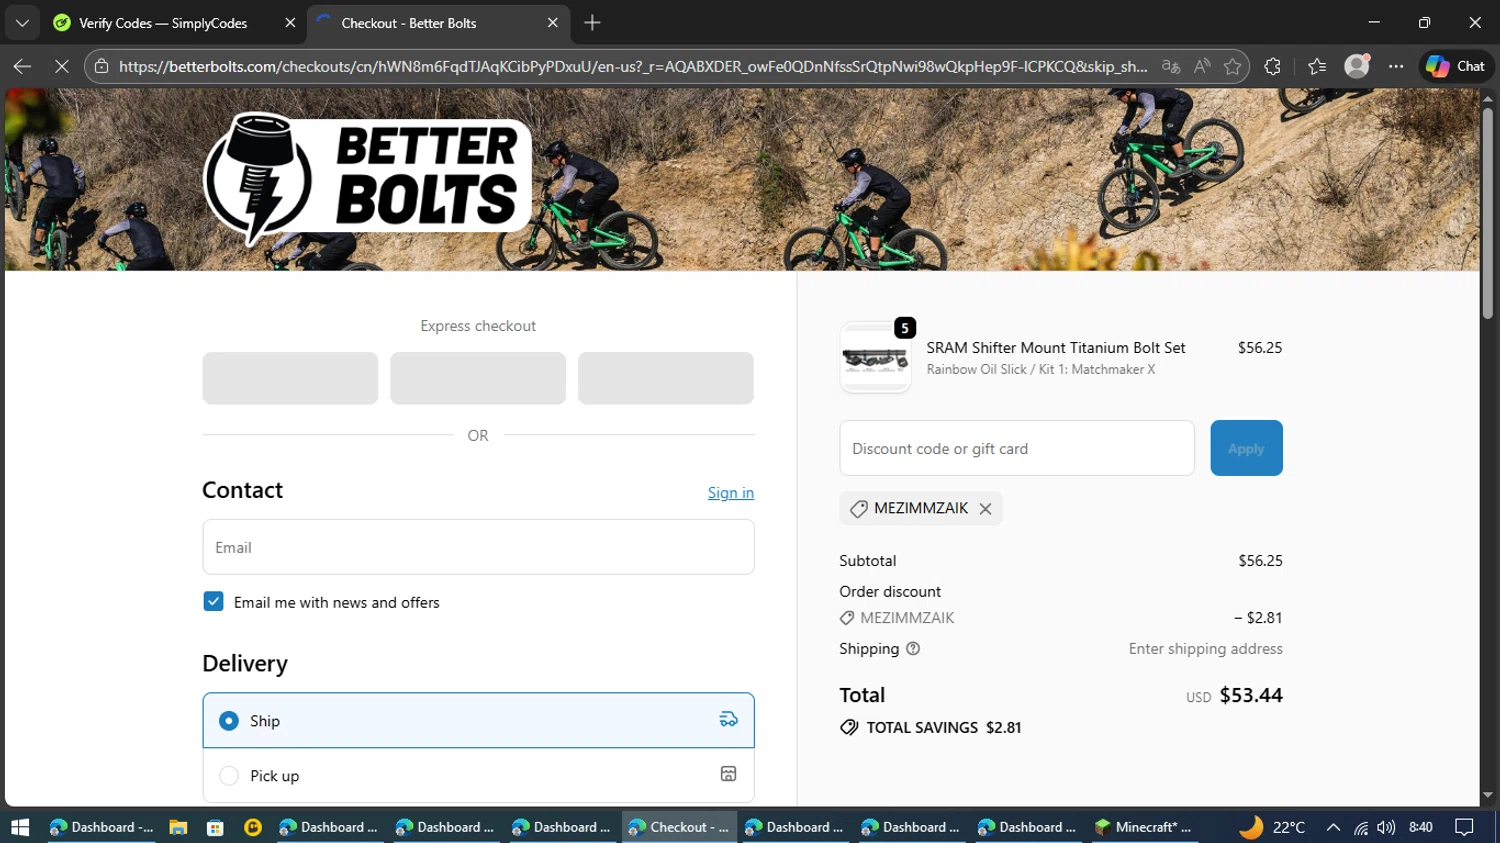Open the tab actions menu chevron
The height and width of the screenshot is (843, 1500).
22,22
